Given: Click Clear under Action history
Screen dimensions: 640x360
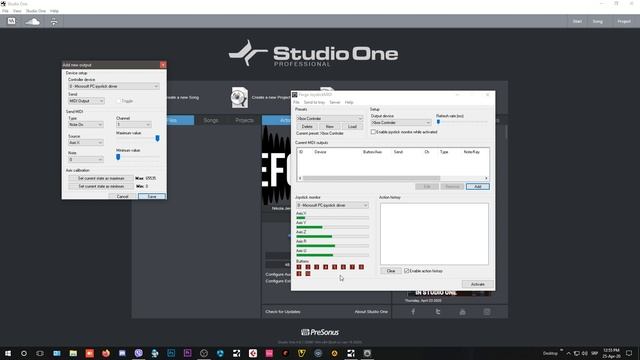Looking at the screenshot, I should tap(391, 271).
